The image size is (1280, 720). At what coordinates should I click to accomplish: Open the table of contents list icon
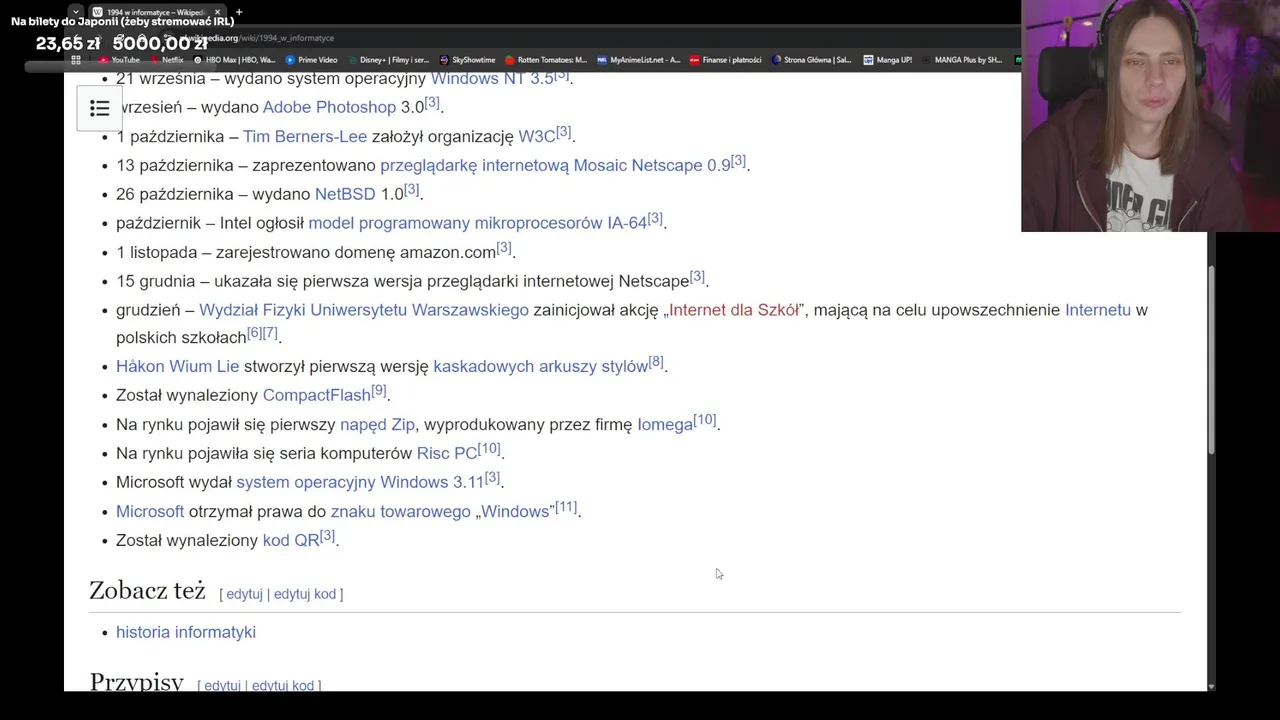[99, 108]
